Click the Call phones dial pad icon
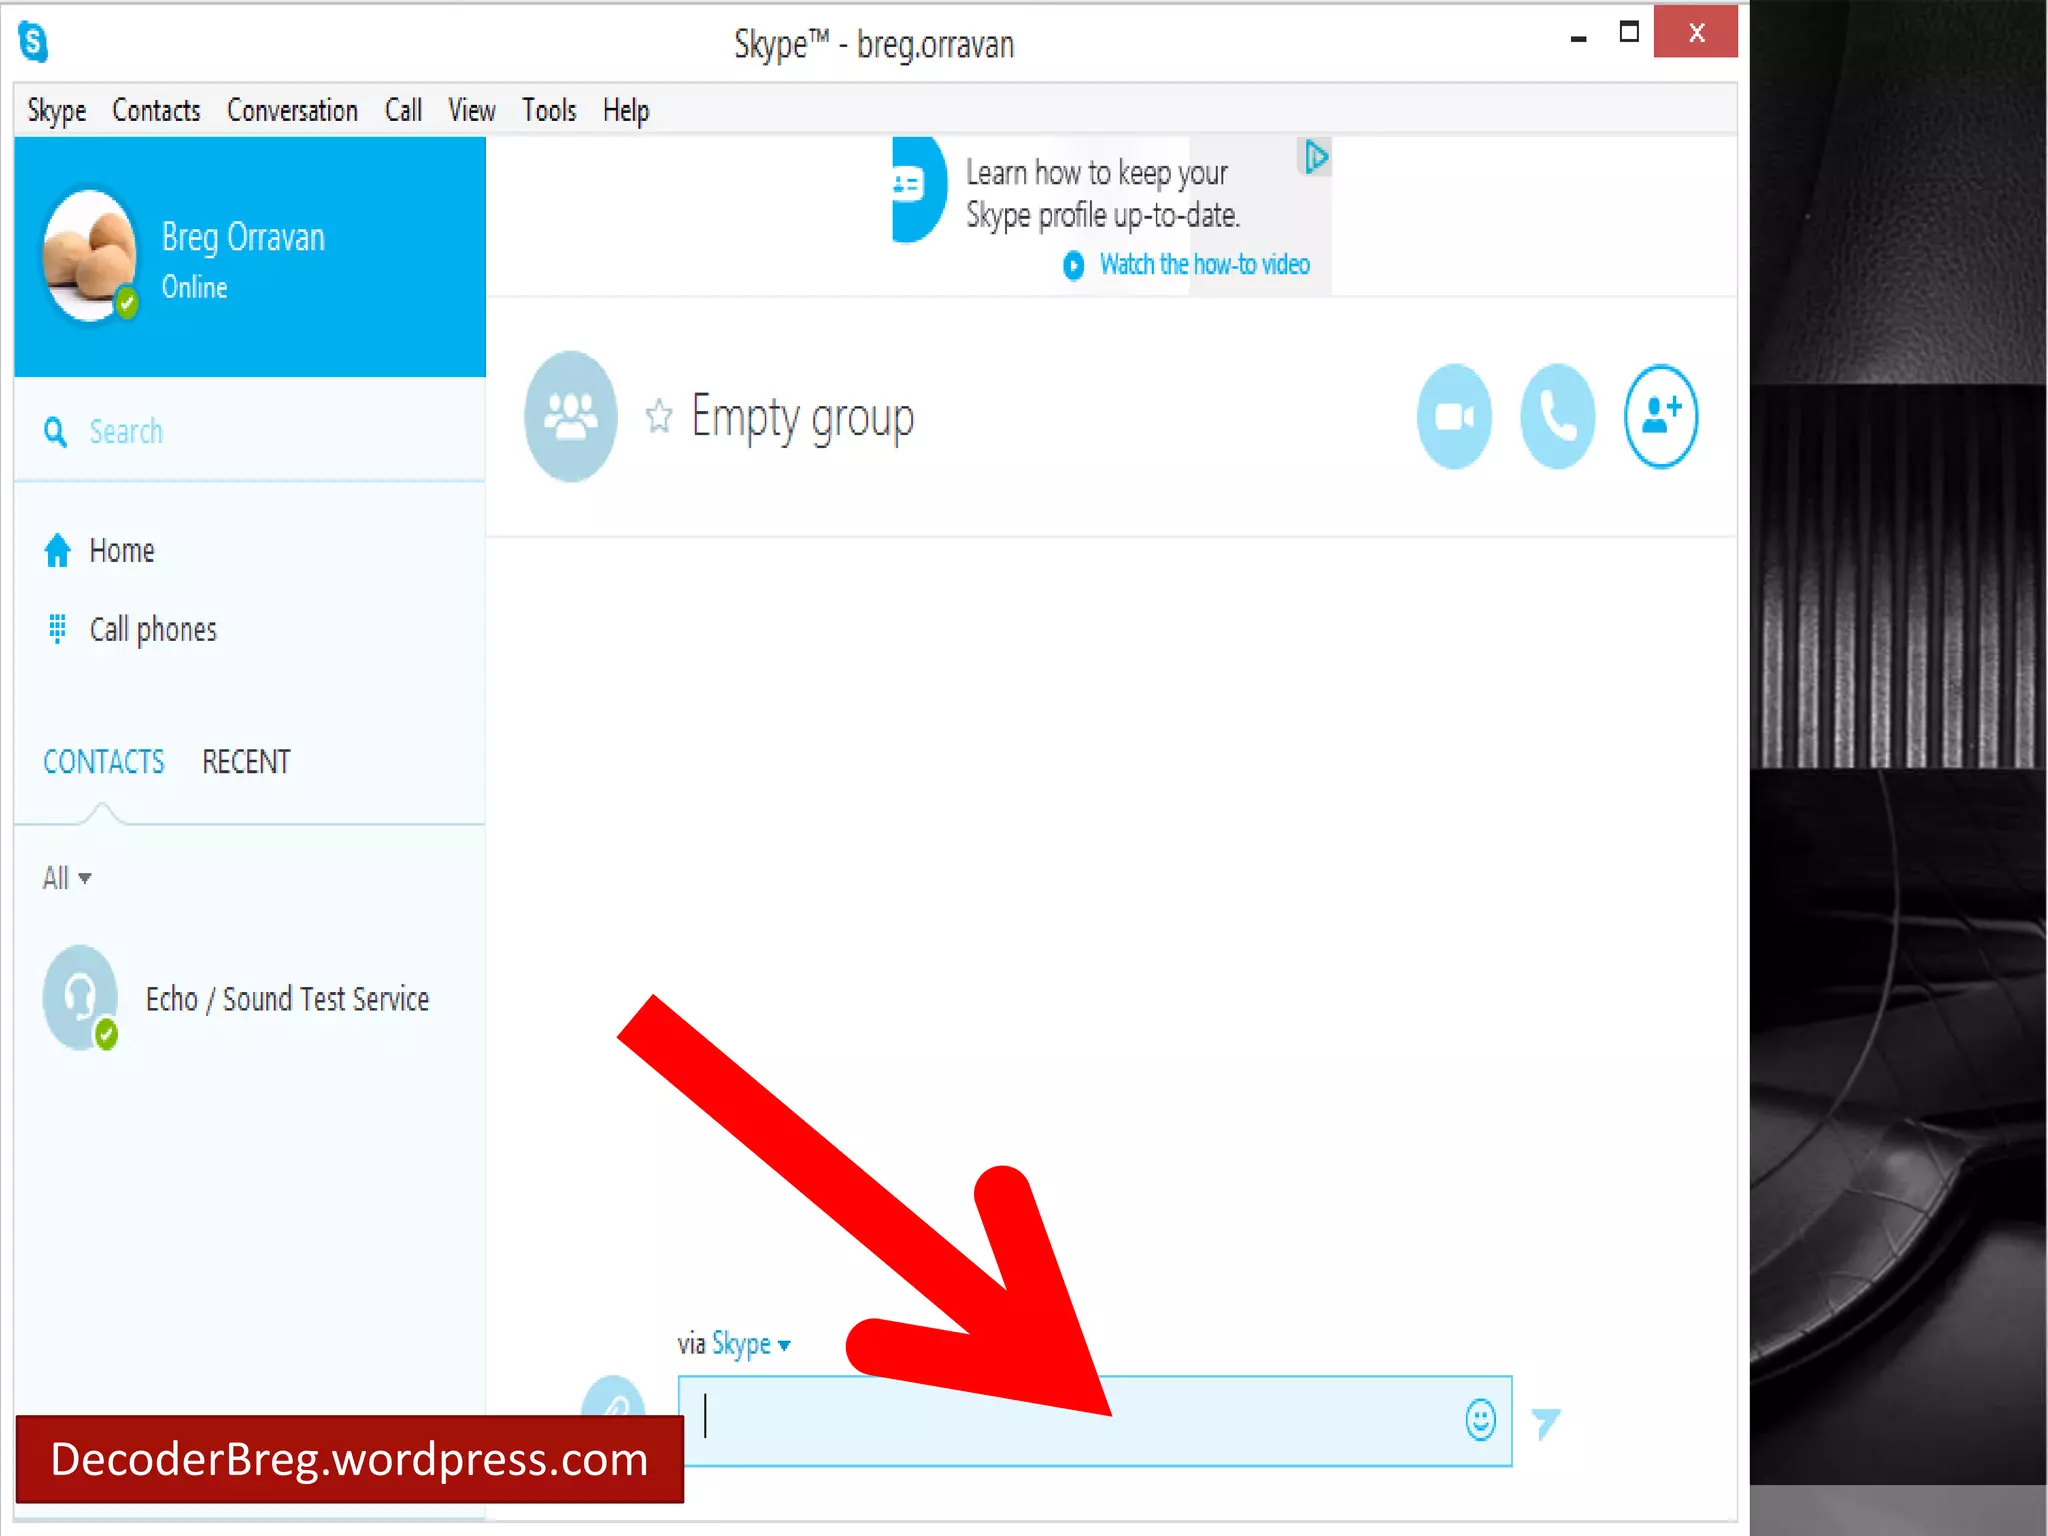Viewport: 2048px width, 1536px height. click(57, 629)
